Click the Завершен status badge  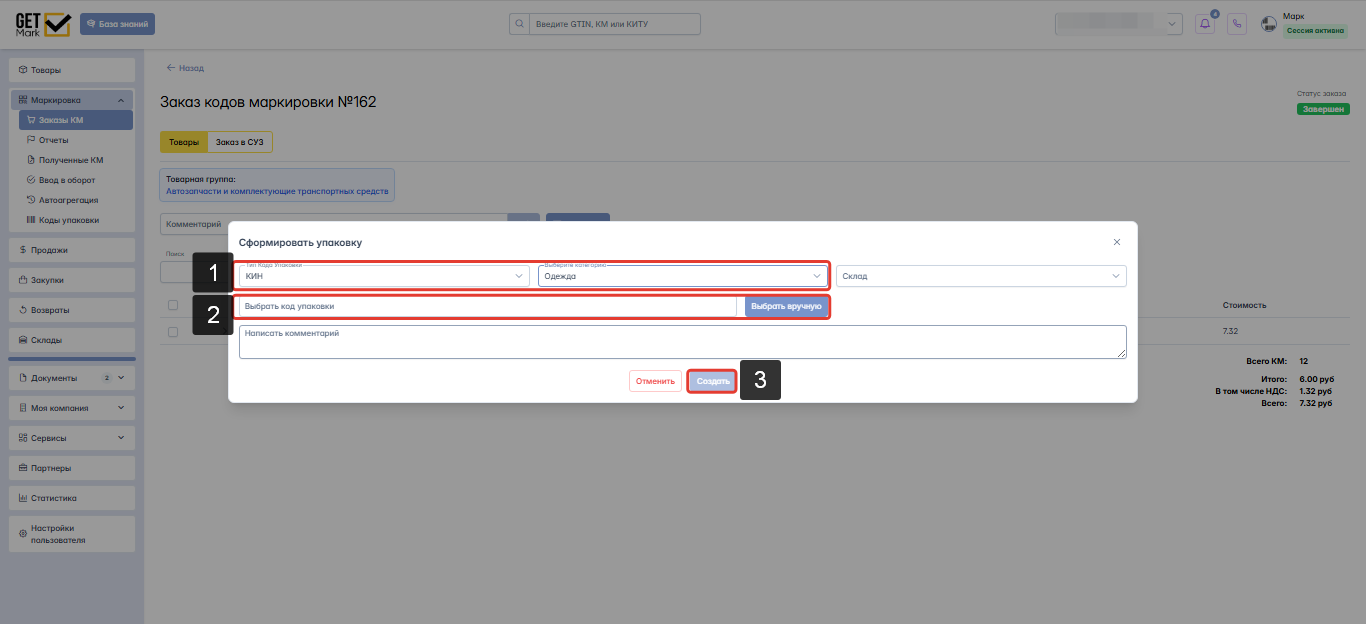coord(1323,109)
